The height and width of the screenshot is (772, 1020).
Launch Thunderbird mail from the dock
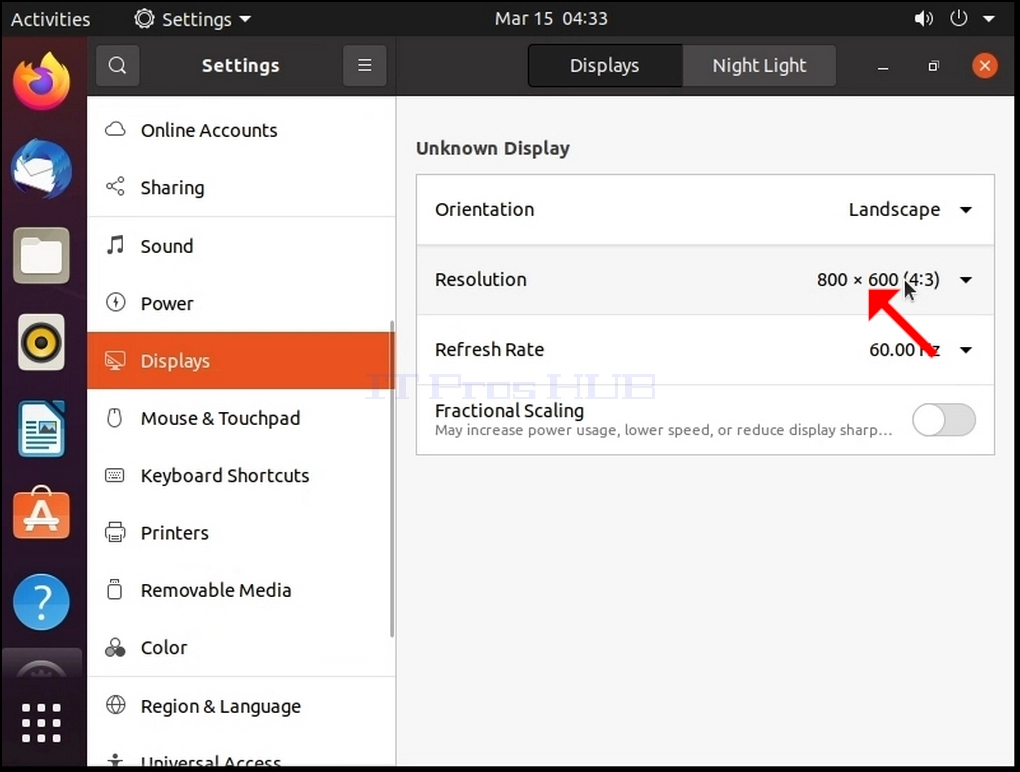coord(42,169)
